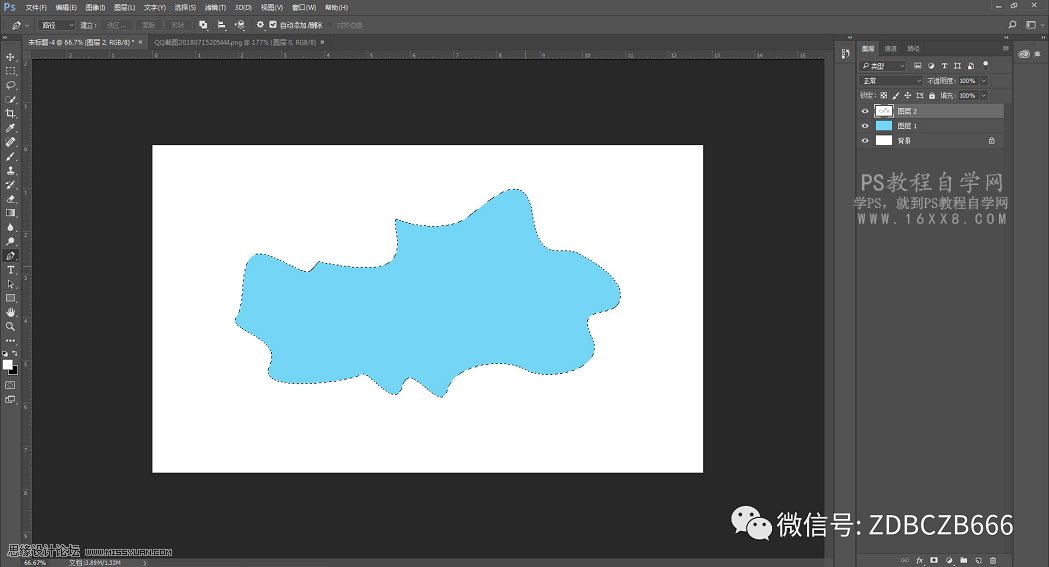Select the Clone Stamp tool
Screen dimensions: 1049x567
[10, 171]
